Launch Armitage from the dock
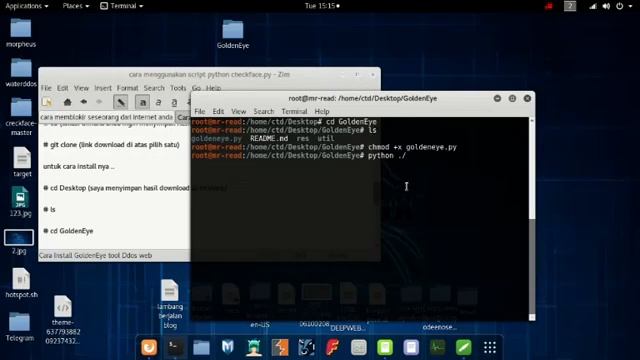Image resolution: width=640 pixels, height=360 pixels. click(254, 347)
